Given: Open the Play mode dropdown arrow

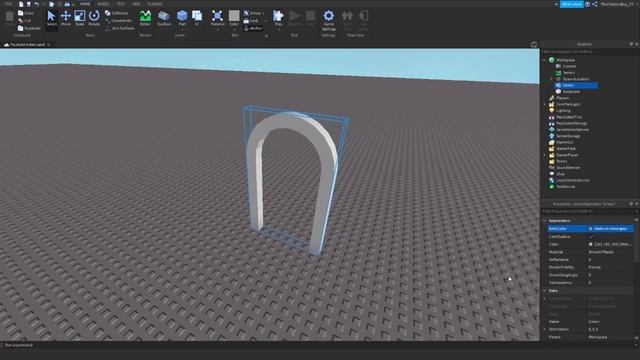Looking at the screenshot, I should pos(278,29).
